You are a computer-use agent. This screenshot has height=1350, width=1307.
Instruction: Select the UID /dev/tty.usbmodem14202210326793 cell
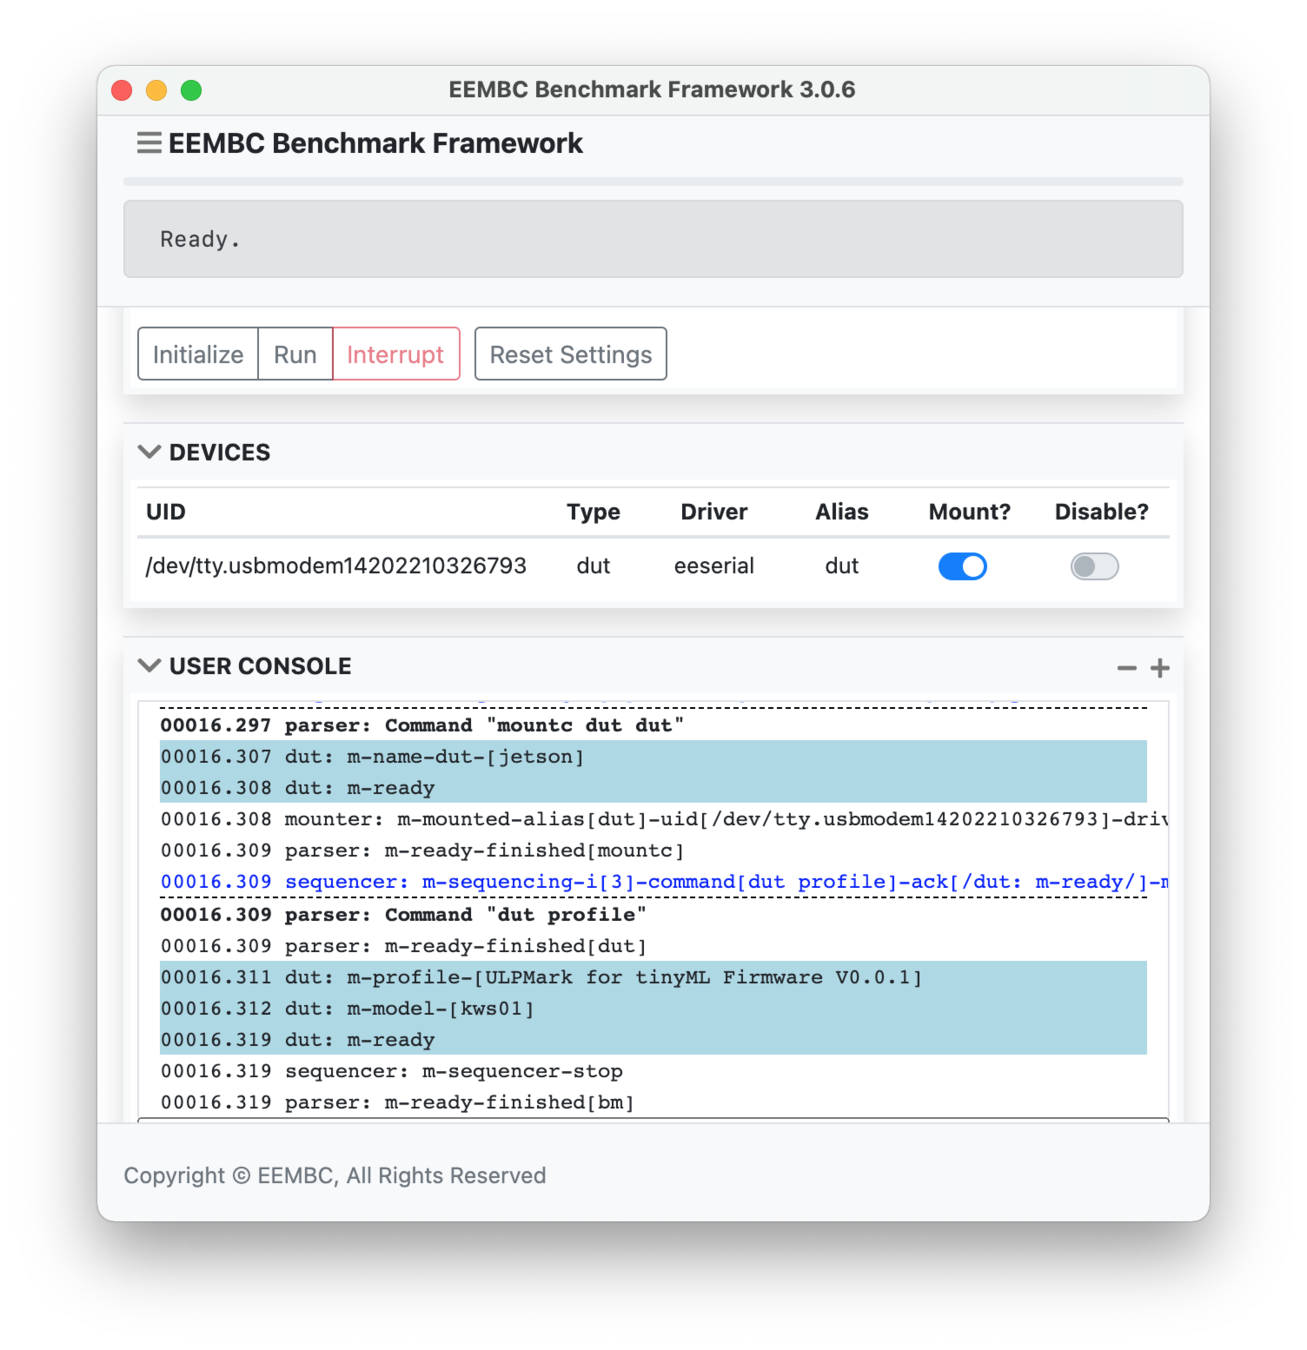(336, 566)
